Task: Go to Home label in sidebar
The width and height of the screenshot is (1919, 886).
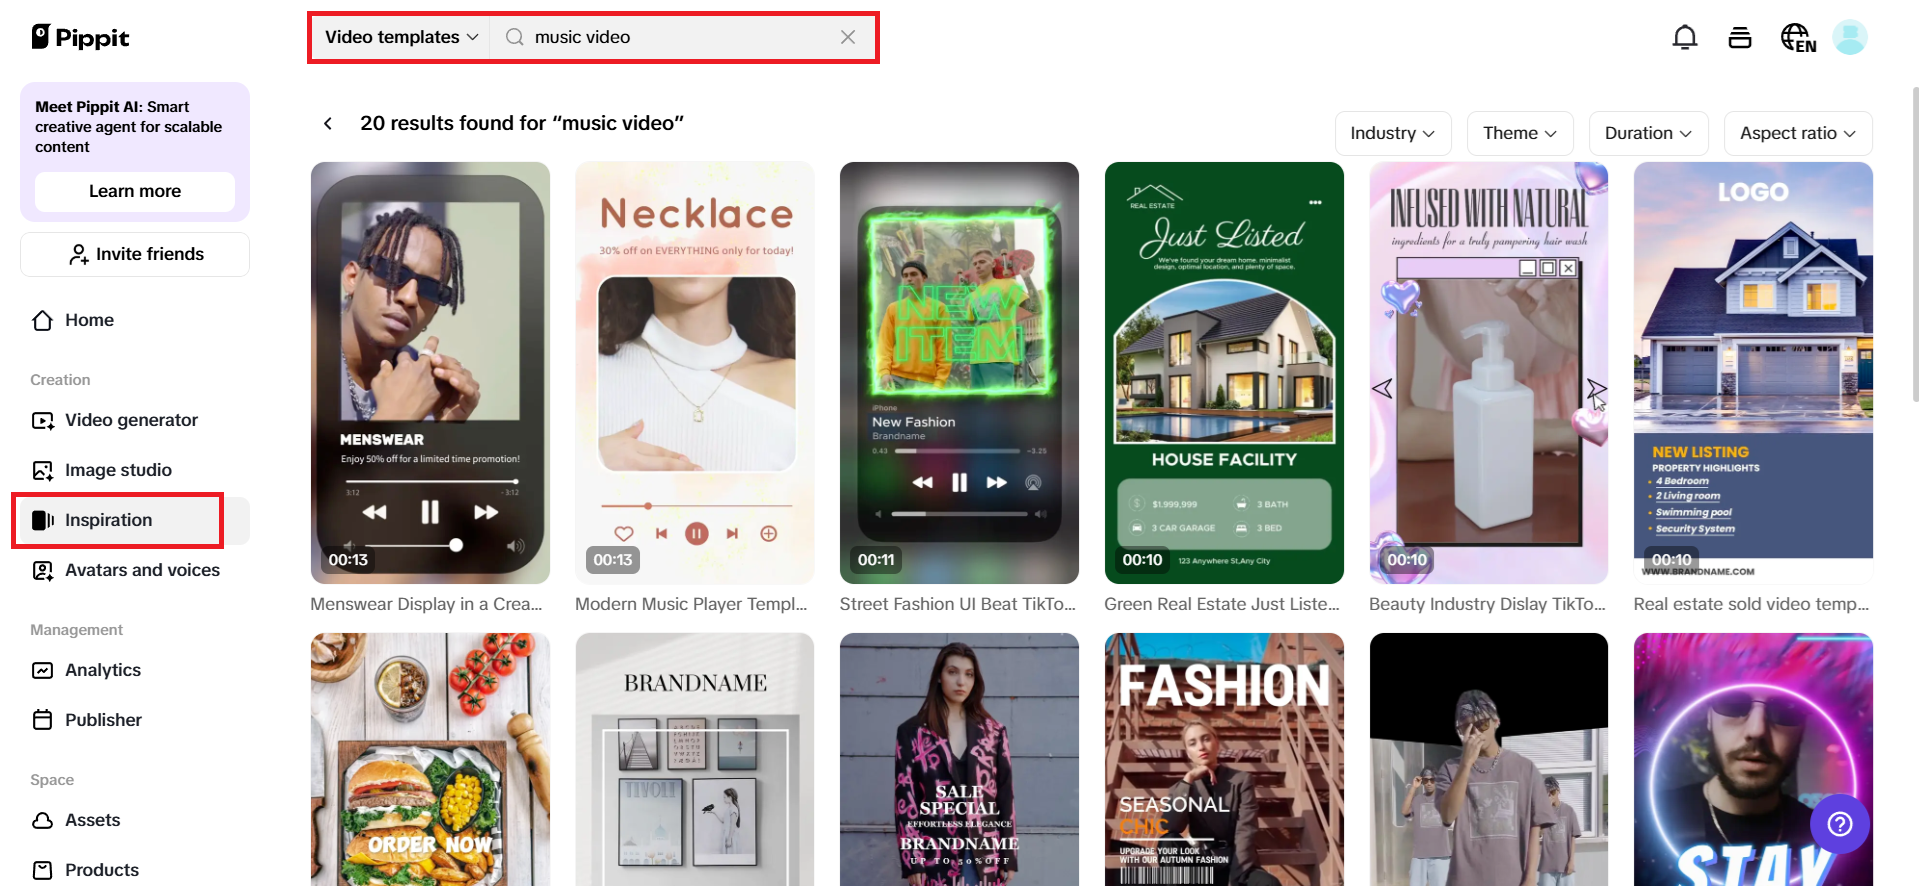Action: click(x=89, y=320)
